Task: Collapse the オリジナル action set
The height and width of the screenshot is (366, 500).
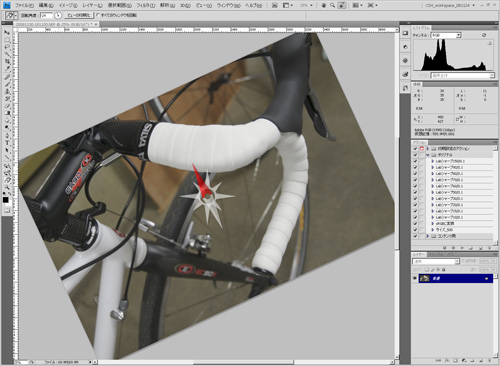Action: pos(428,155)
